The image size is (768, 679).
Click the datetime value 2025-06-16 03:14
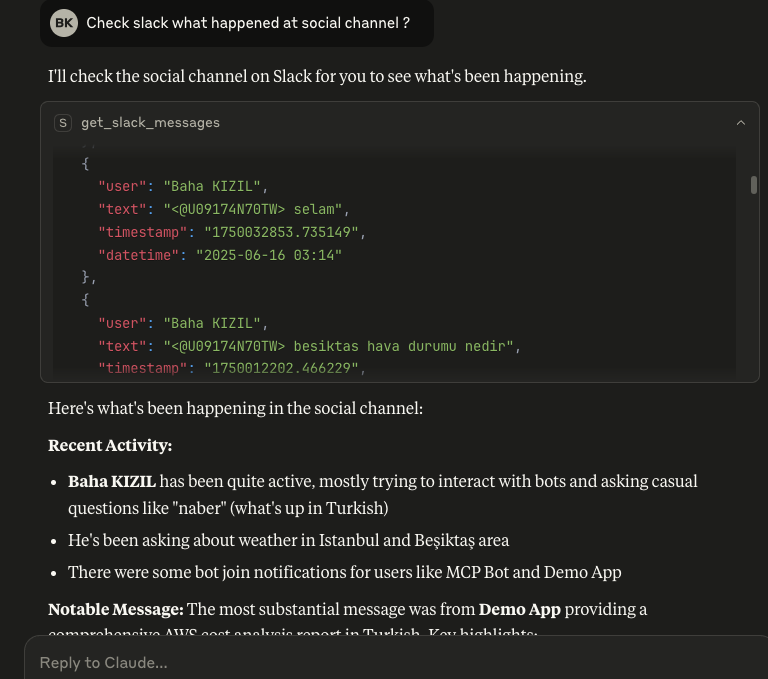269,255
